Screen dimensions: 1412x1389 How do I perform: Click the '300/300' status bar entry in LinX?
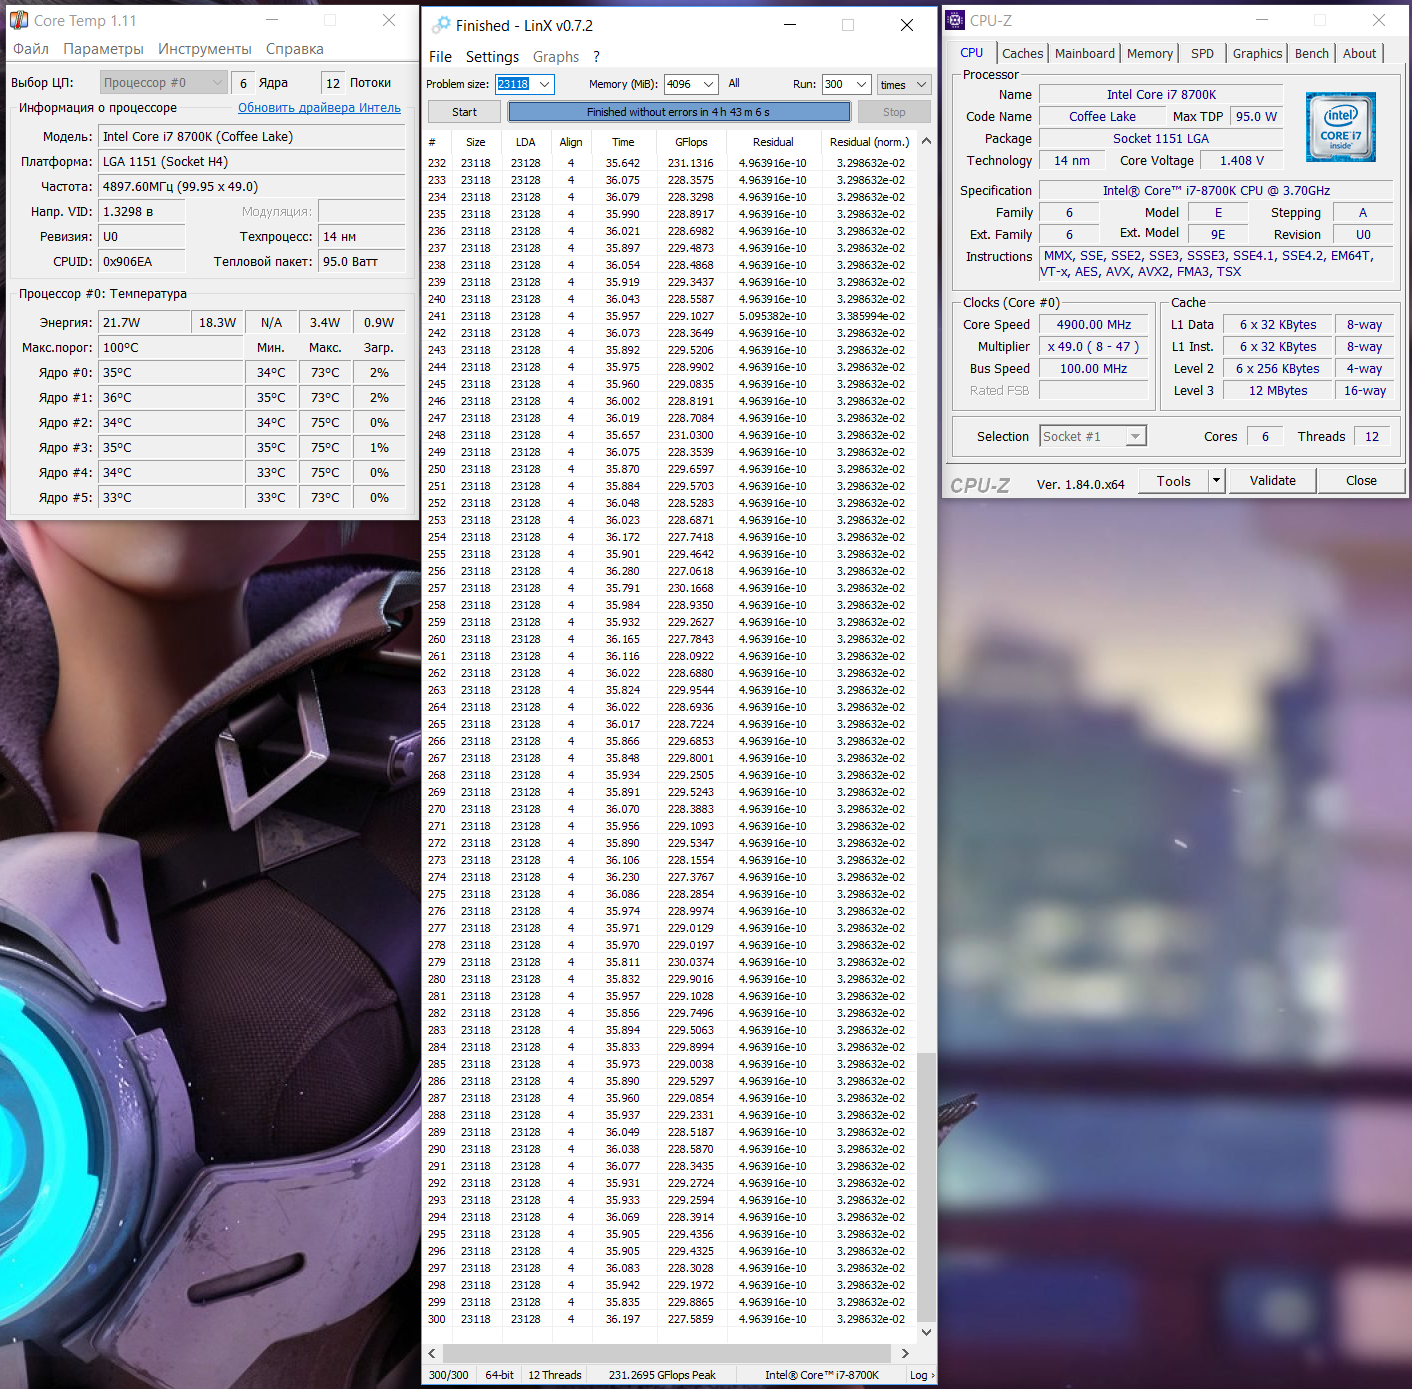(449, 1375)
